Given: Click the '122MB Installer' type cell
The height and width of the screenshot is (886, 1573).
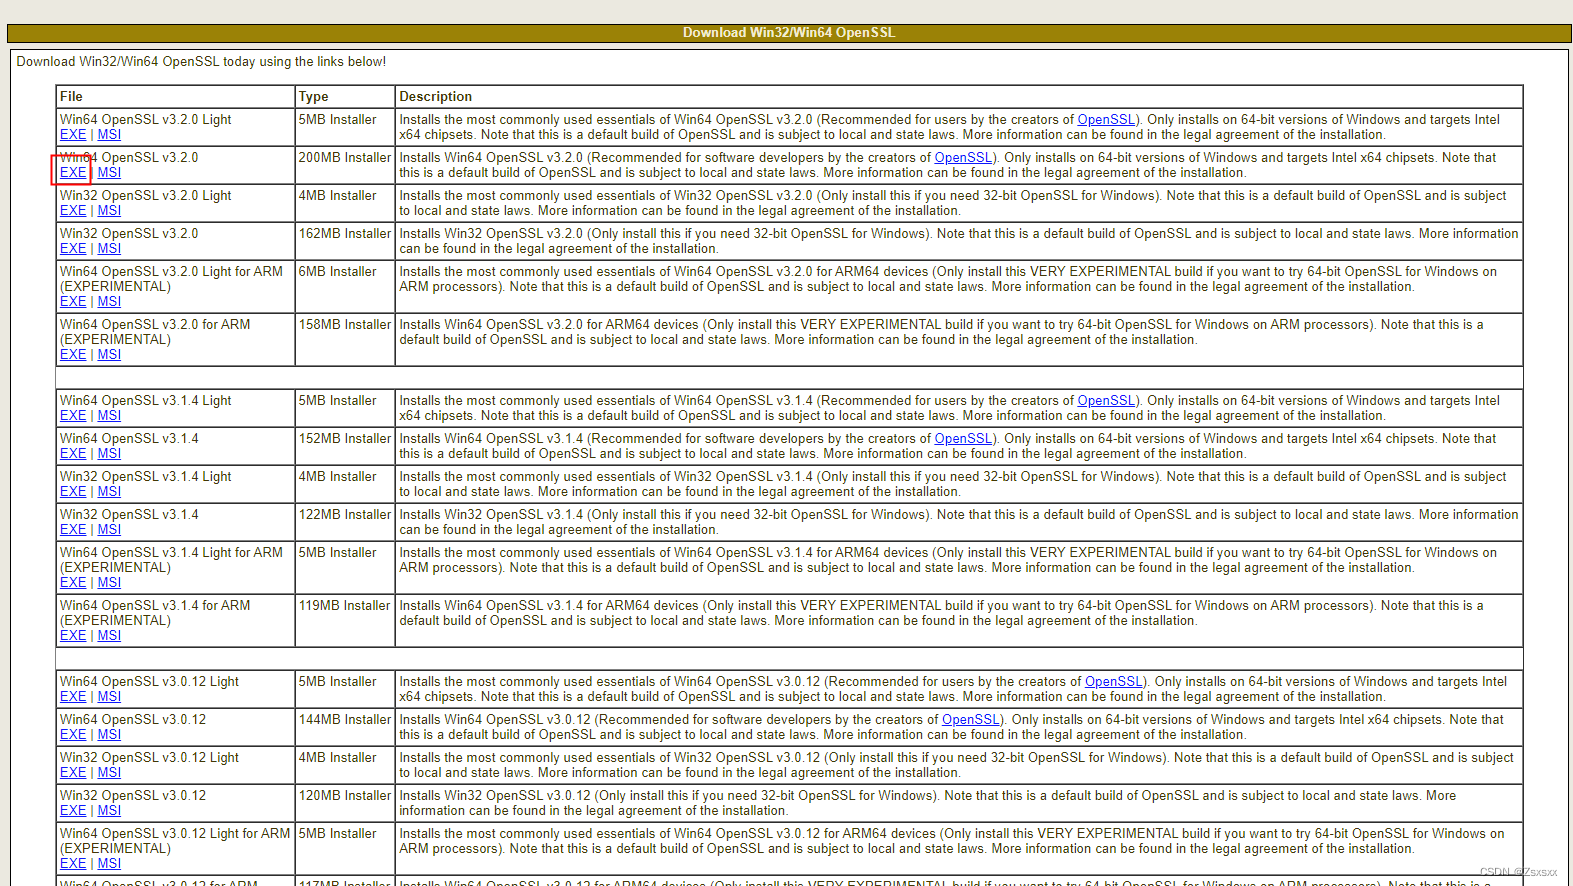Looking at the screenshot, I should coord(345,522).
